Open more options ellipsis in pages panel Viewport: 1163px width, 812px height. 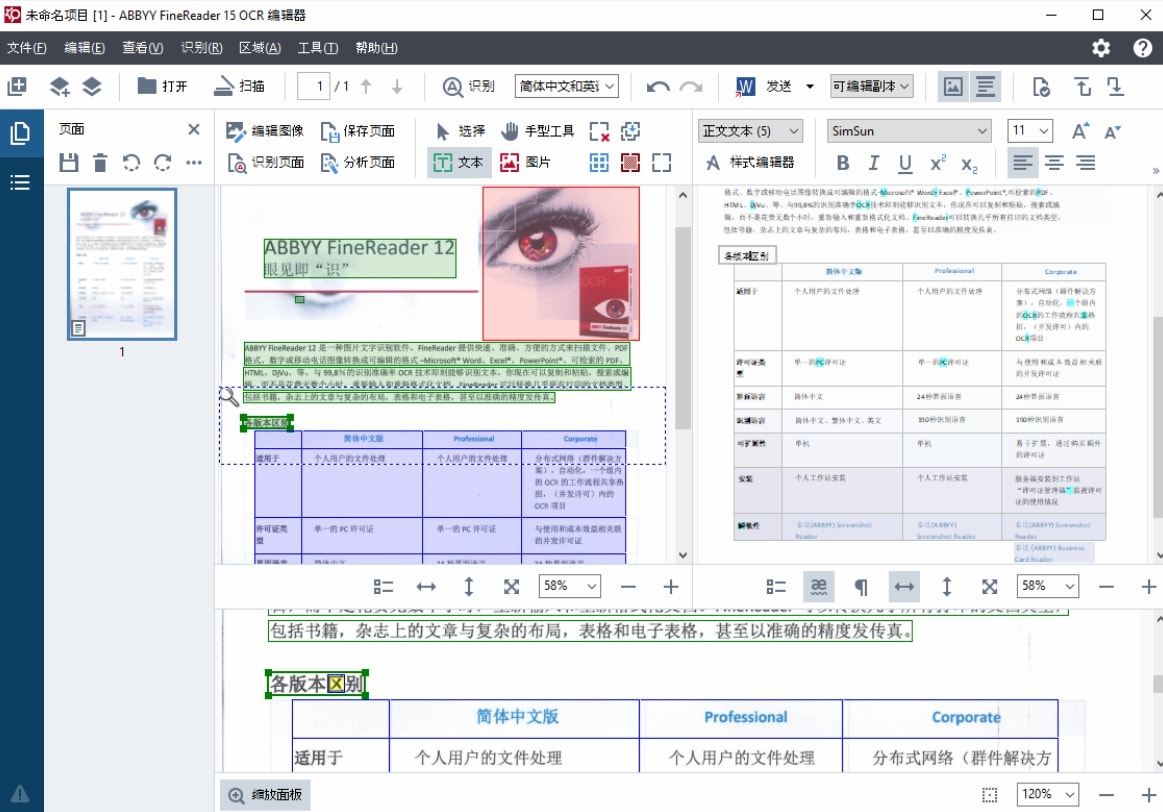click(x=194, y=162)
